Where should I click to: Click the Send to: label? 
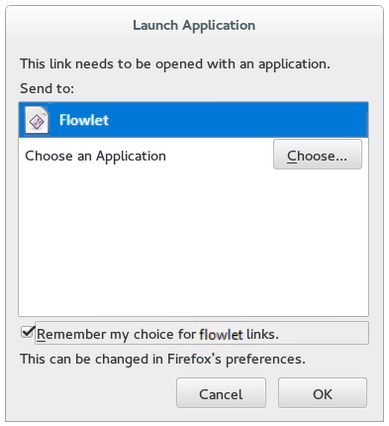pyautogui.click(x=47, y=89)
